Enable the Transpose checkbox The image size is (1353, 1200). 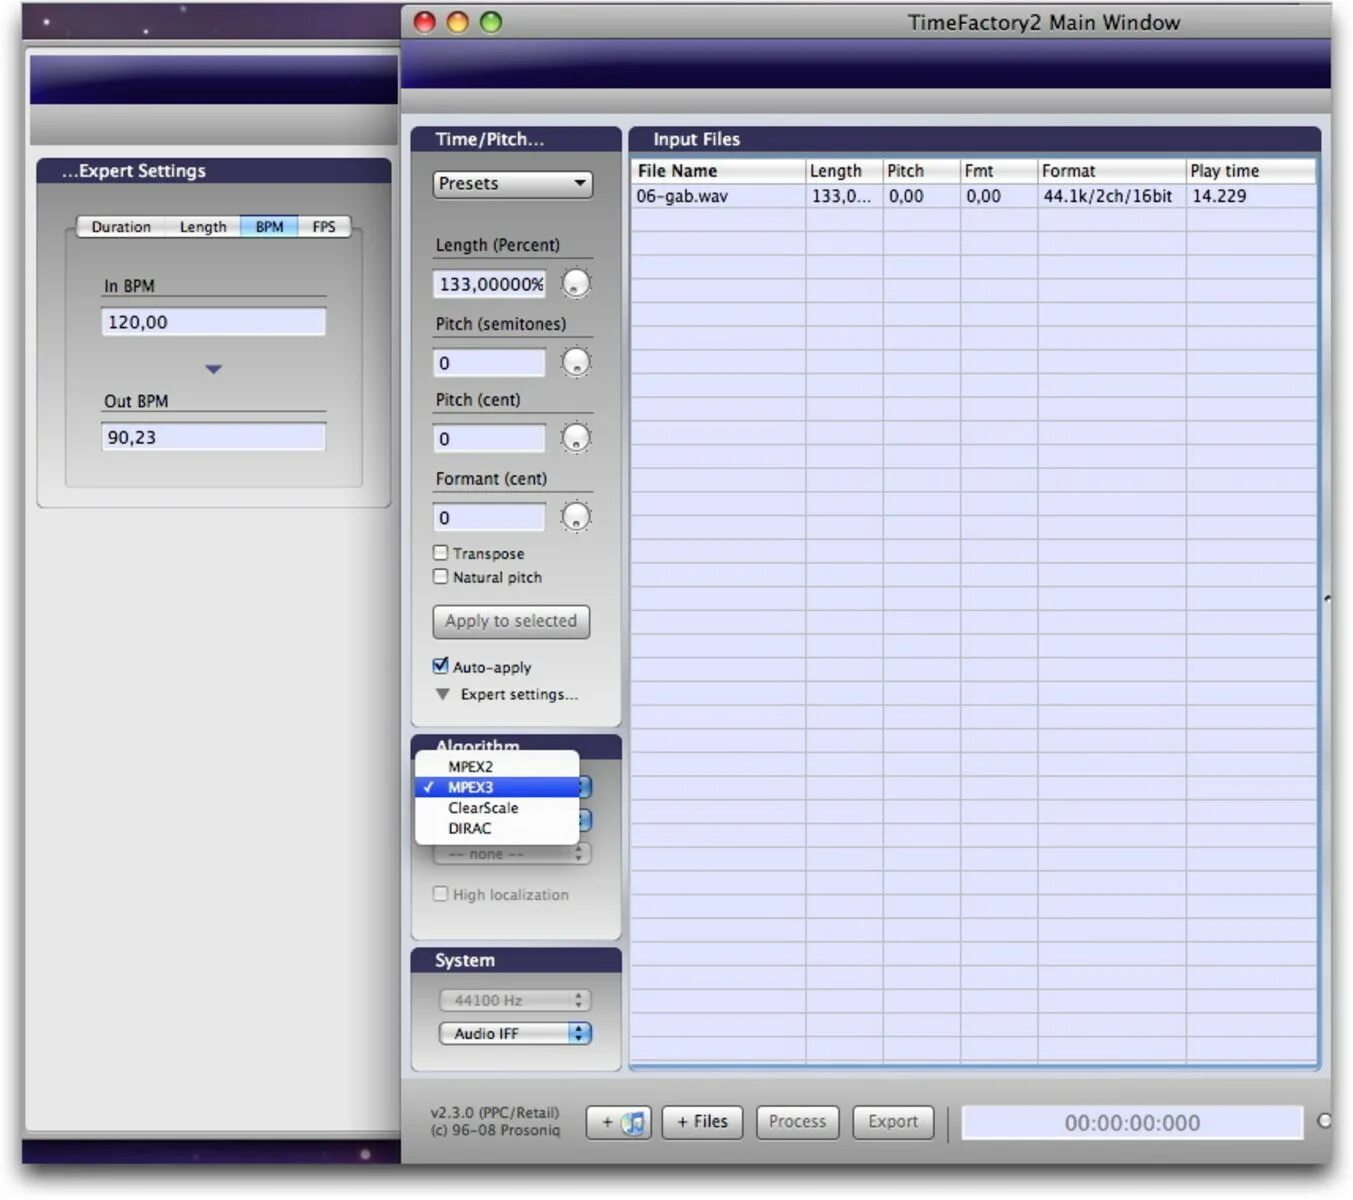[x=440, y=552]
